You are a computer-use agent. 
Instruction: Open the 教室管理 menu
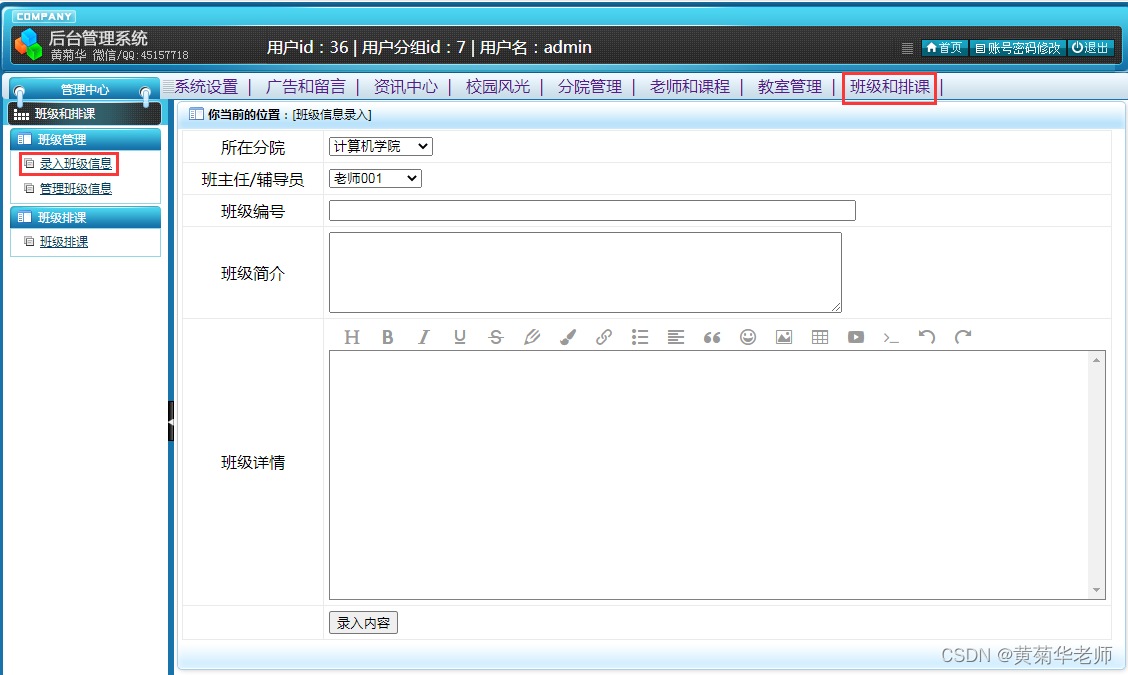point(790,87)
